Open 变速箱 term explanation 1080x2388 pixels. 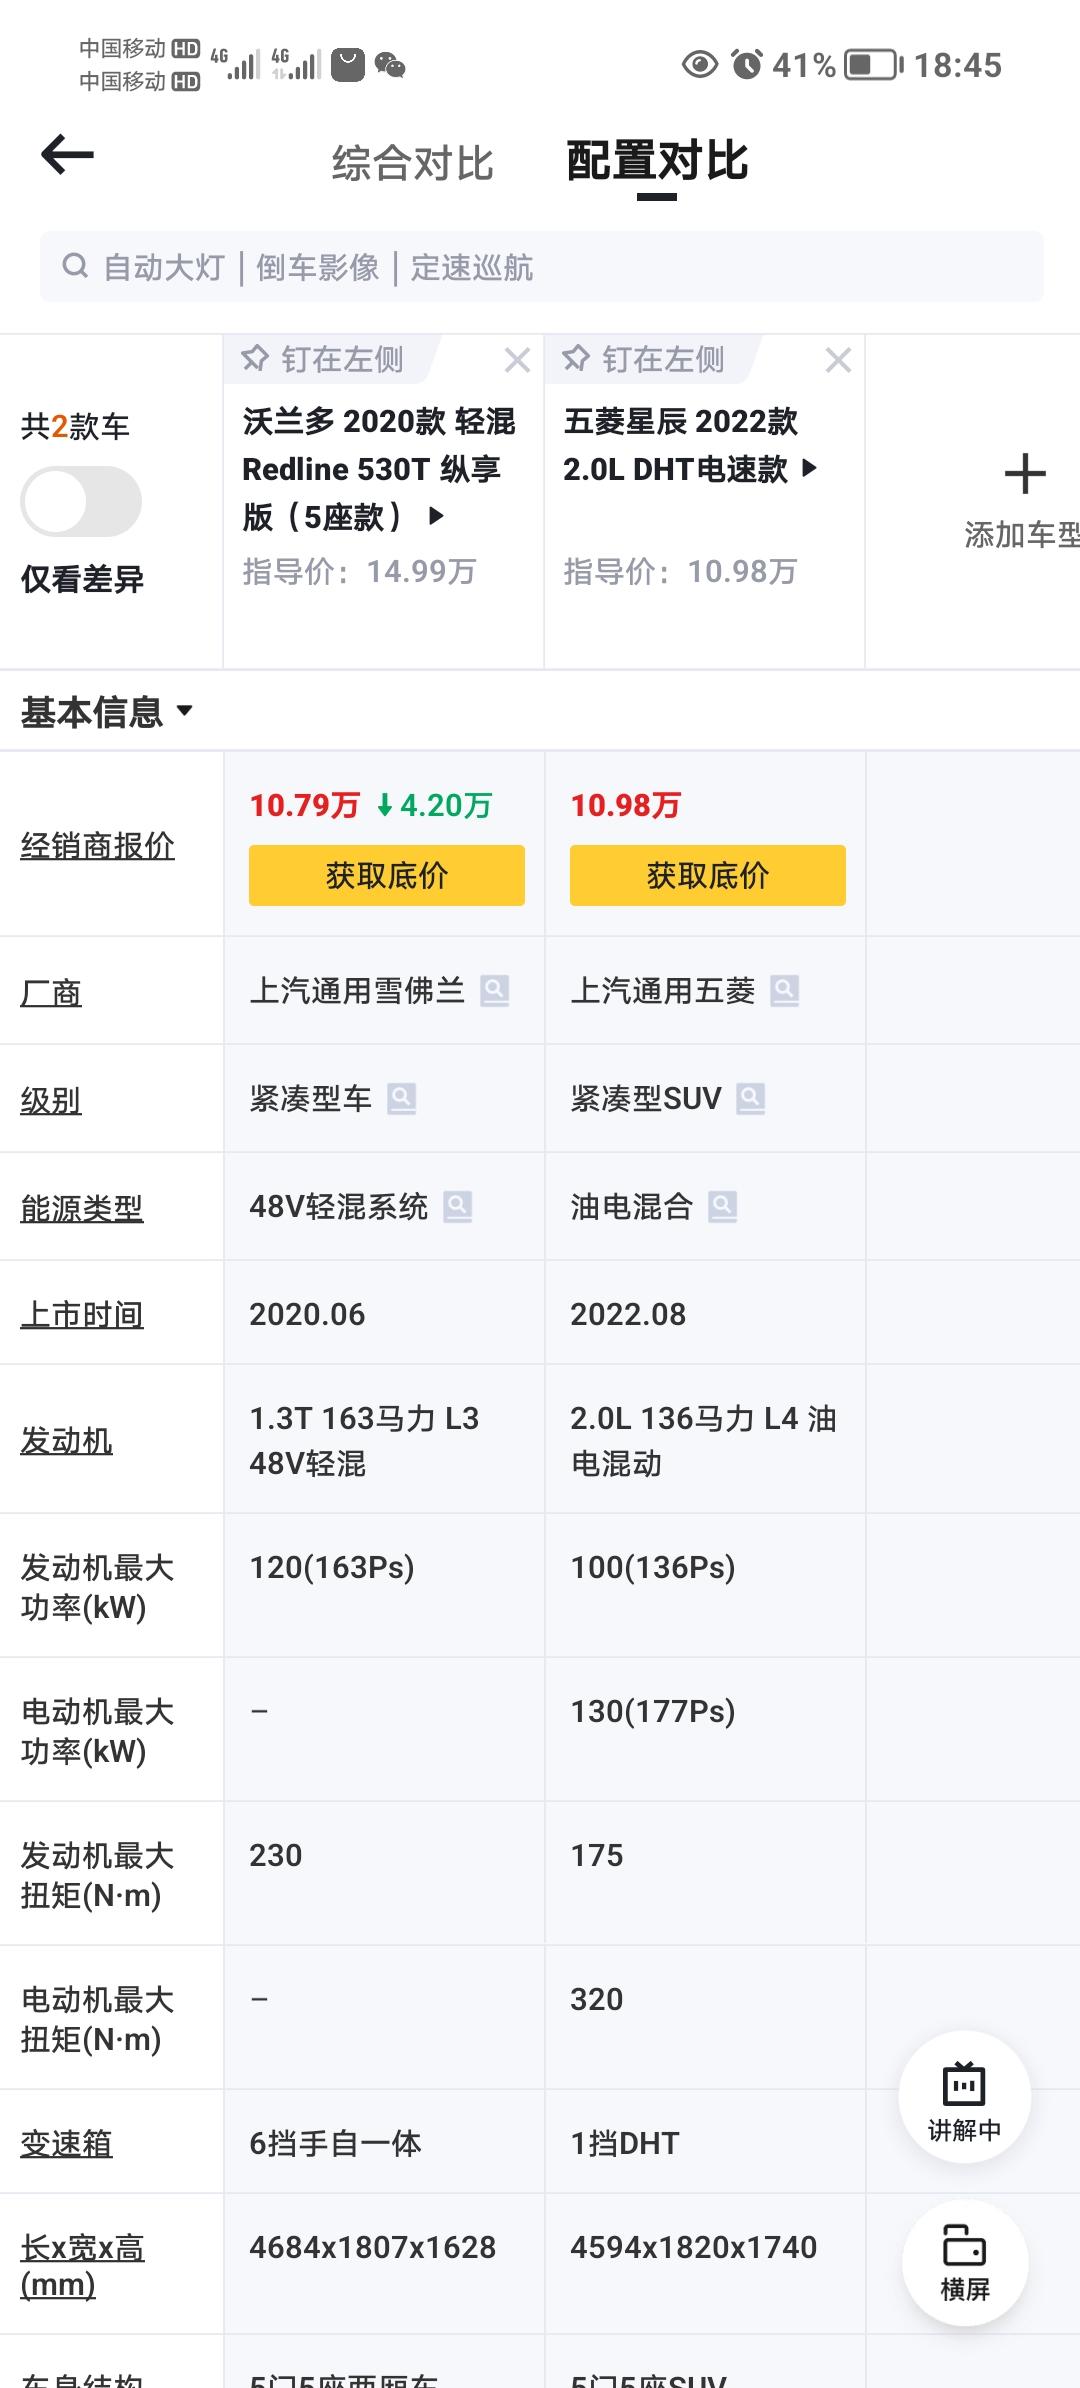click(x=66, y=2143)
